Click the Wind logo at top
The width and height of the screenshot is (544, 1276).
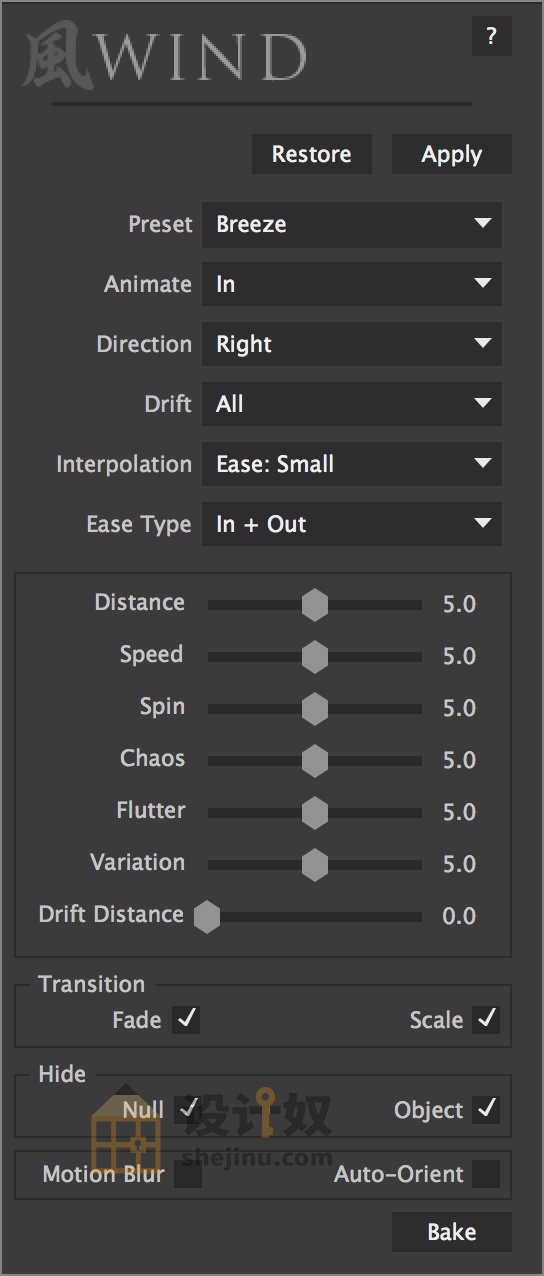(165, 57)
